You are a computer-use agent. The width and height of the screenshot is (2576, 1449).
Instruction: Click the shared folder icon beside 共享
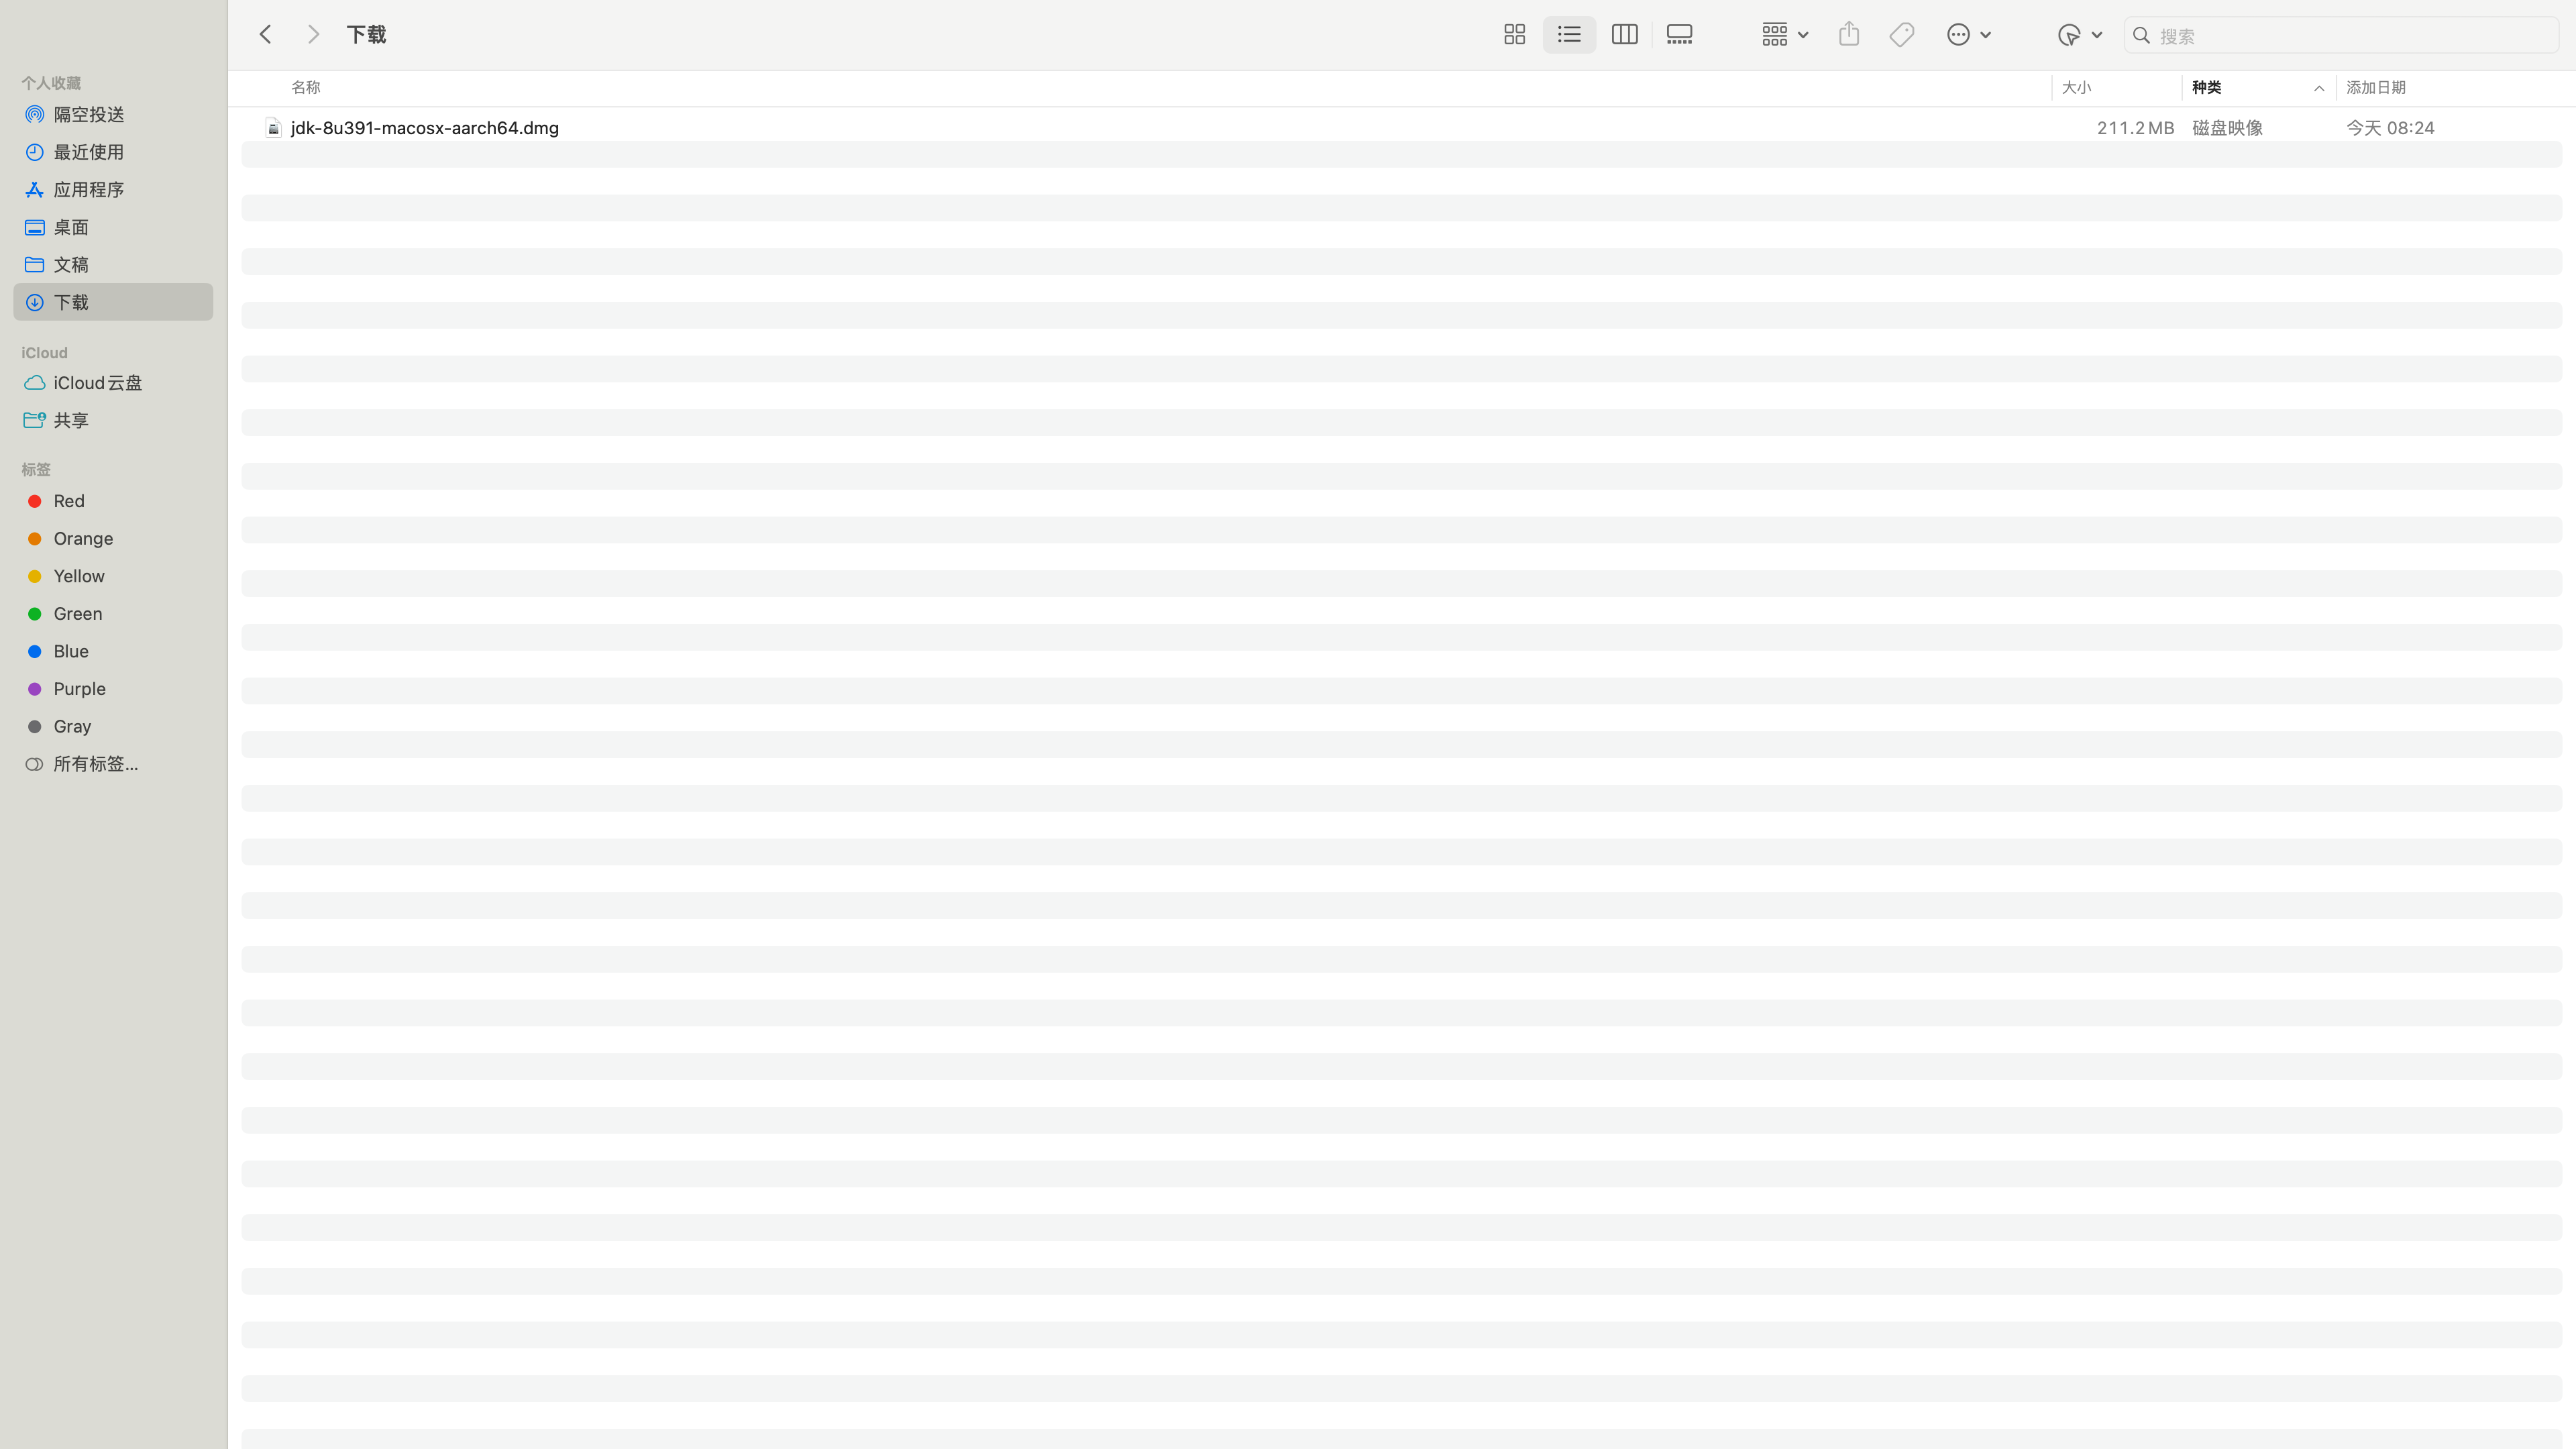[34, 420]
